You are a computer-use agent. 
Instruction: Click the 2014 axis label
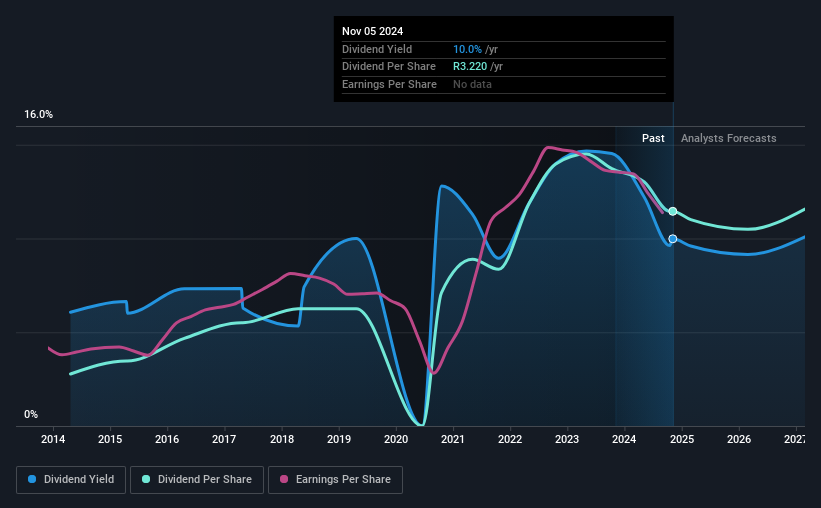[x=53, y=439]
